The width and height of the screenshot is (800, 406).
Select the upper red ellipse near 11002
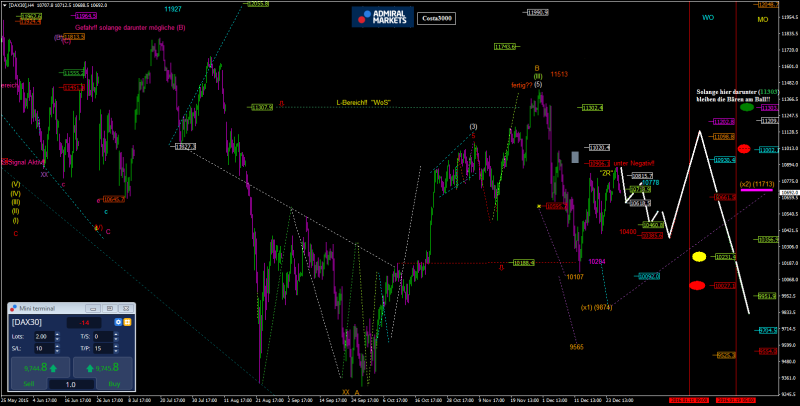click(744, 149)
